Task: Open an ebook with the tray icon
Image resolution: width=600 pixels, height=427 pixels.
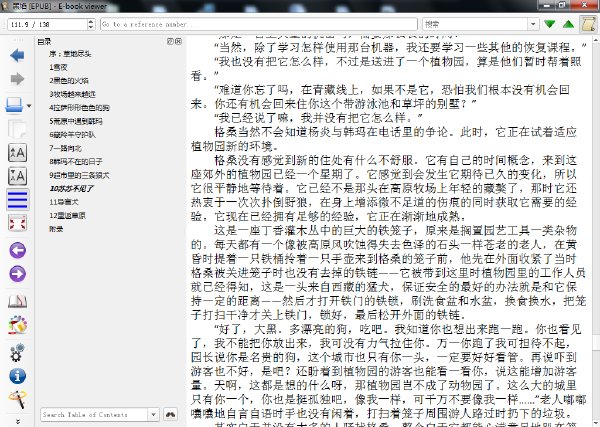Action: (x=14, y=105)
